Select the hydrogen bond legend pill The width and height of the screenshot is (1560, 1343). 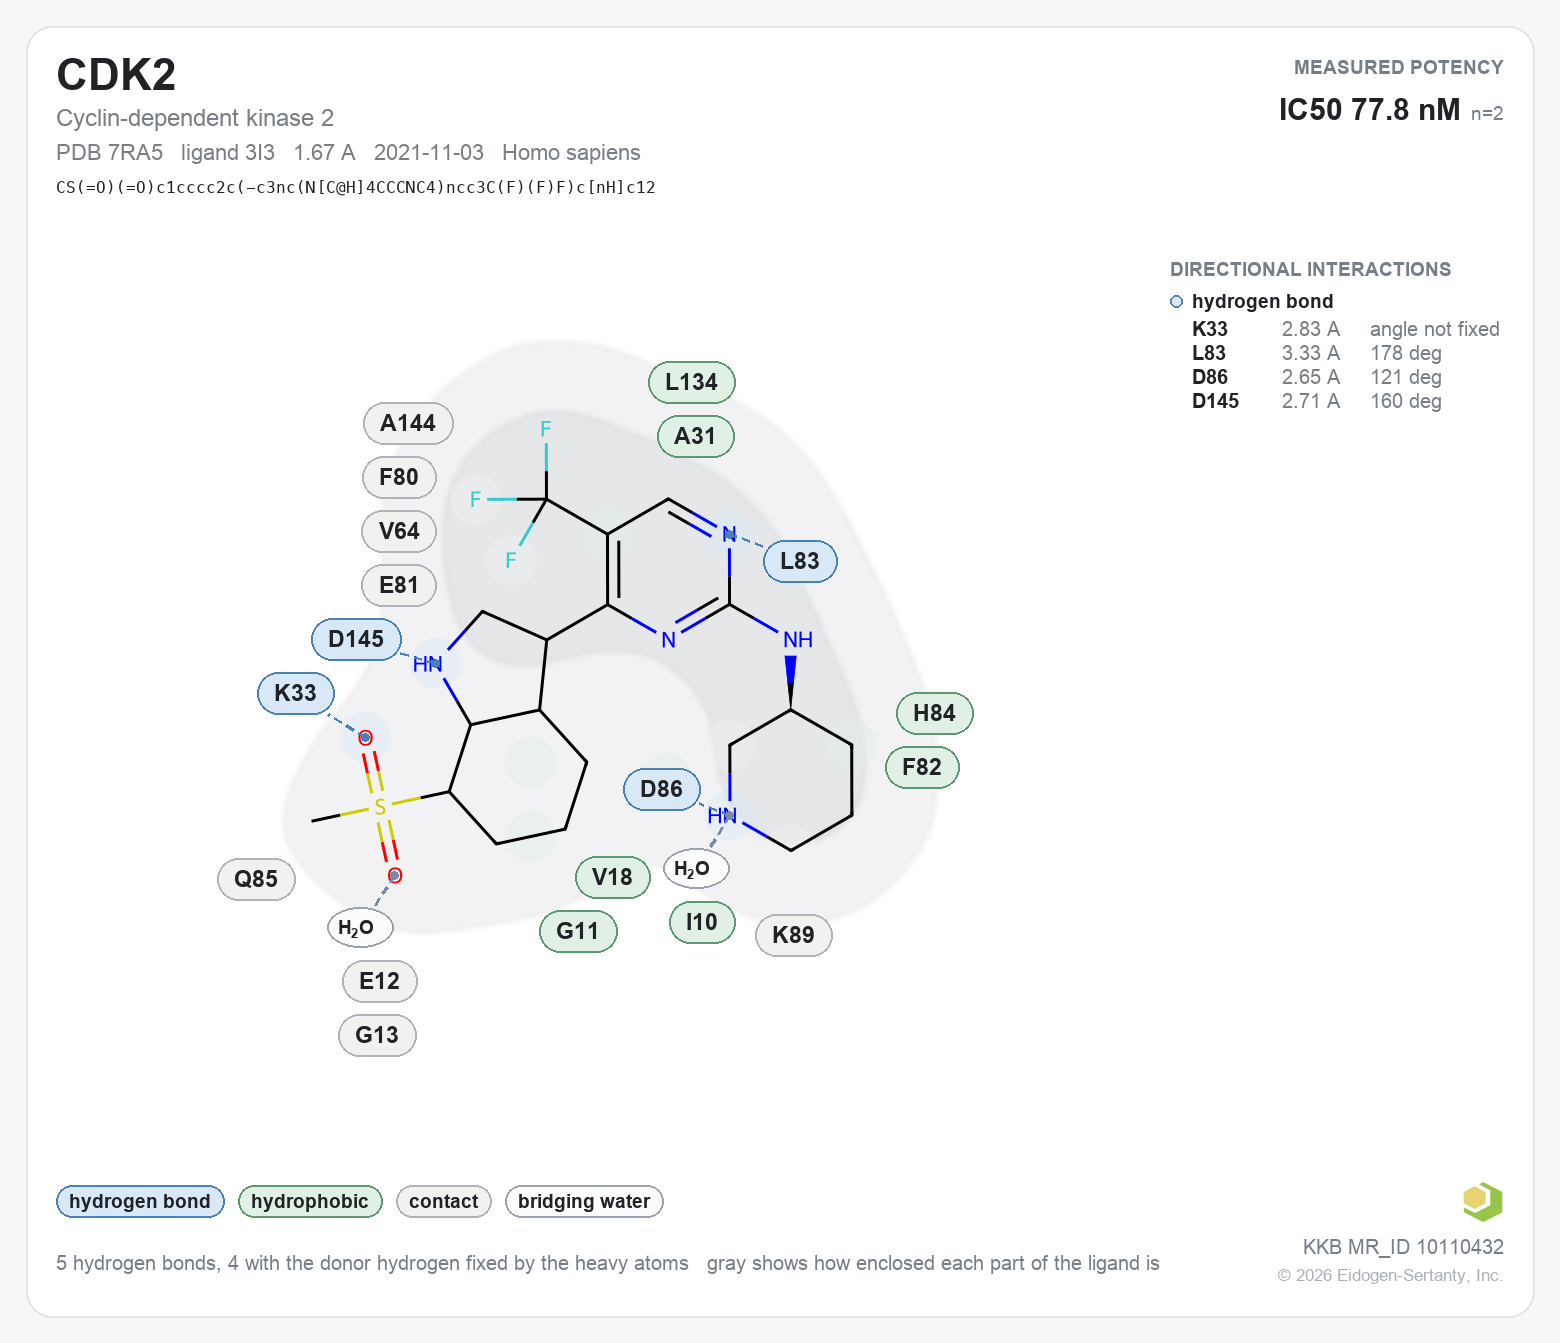pyautogui.click(x=140, y=1201)
